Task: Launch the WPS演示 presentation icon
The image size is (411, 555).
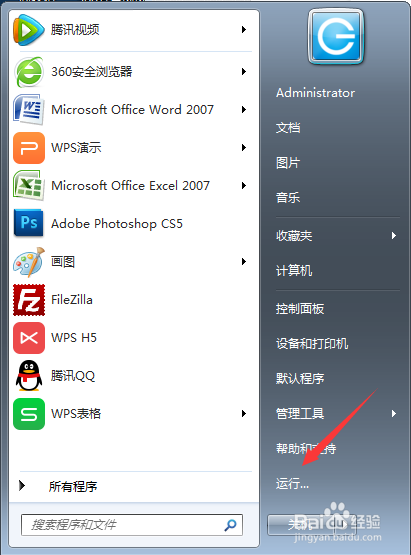Action: [x=29, y=148]
